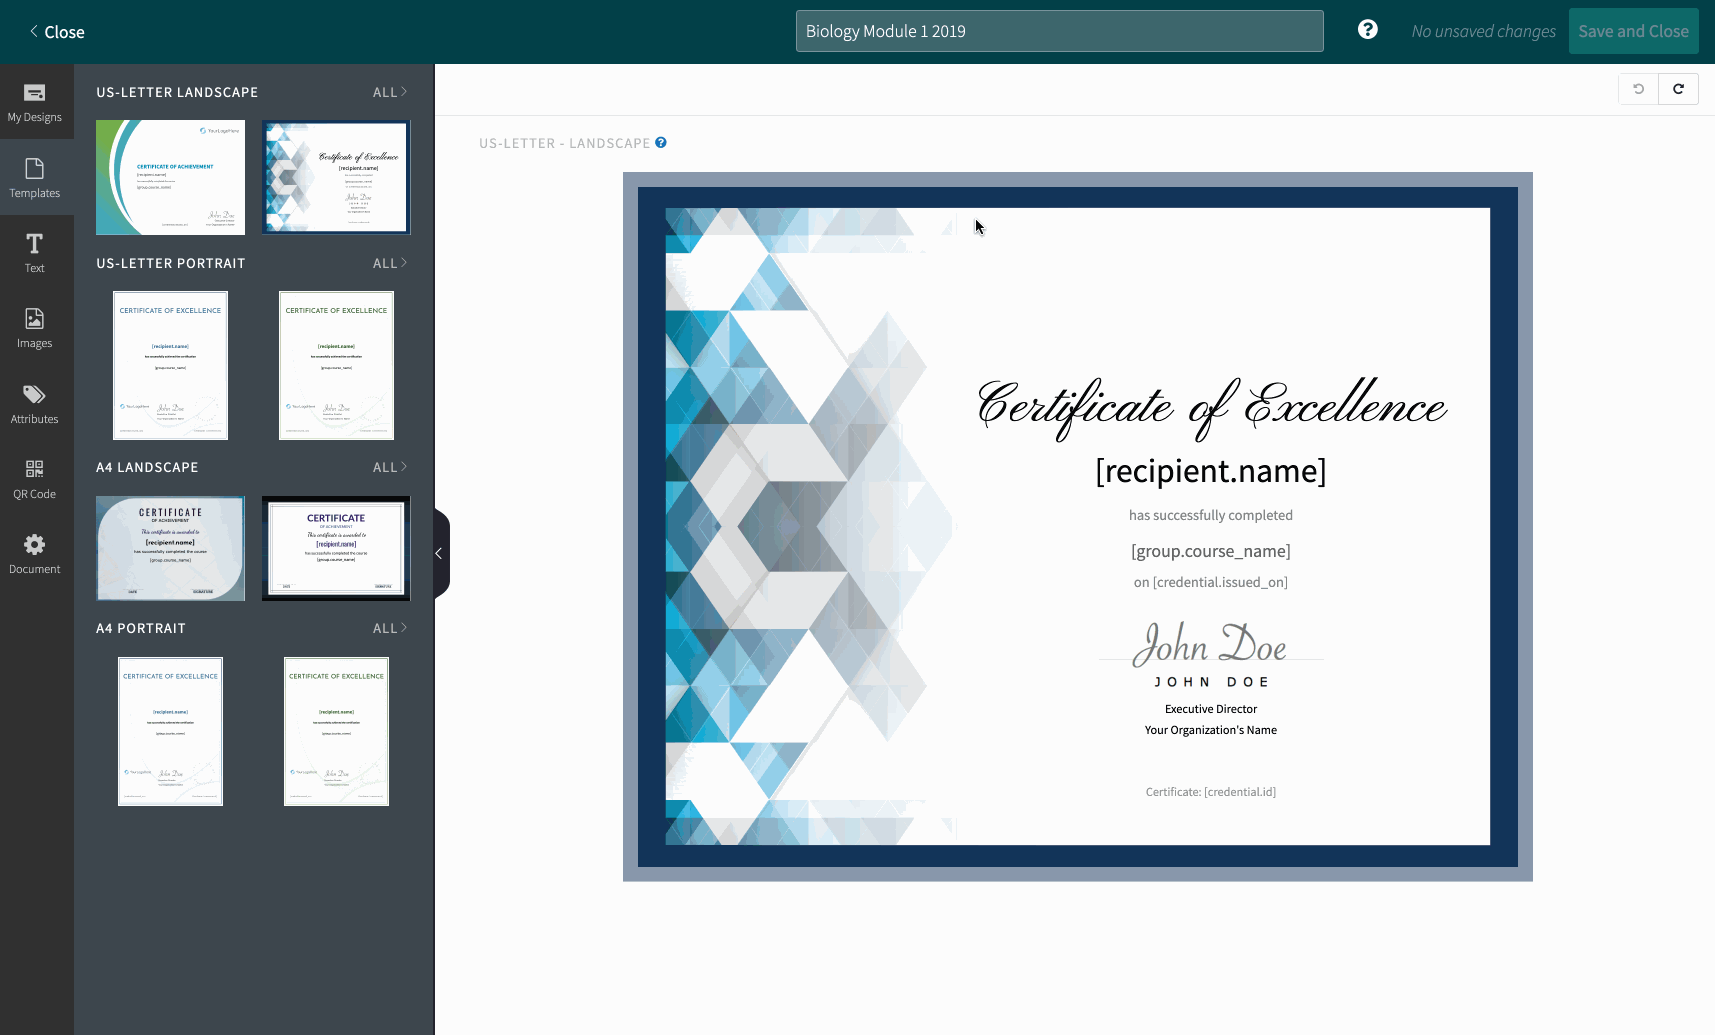Choose the green swoosh Certificate of Achievement template
Viewport: 1715px width, 1035px height.
[170, 178]
